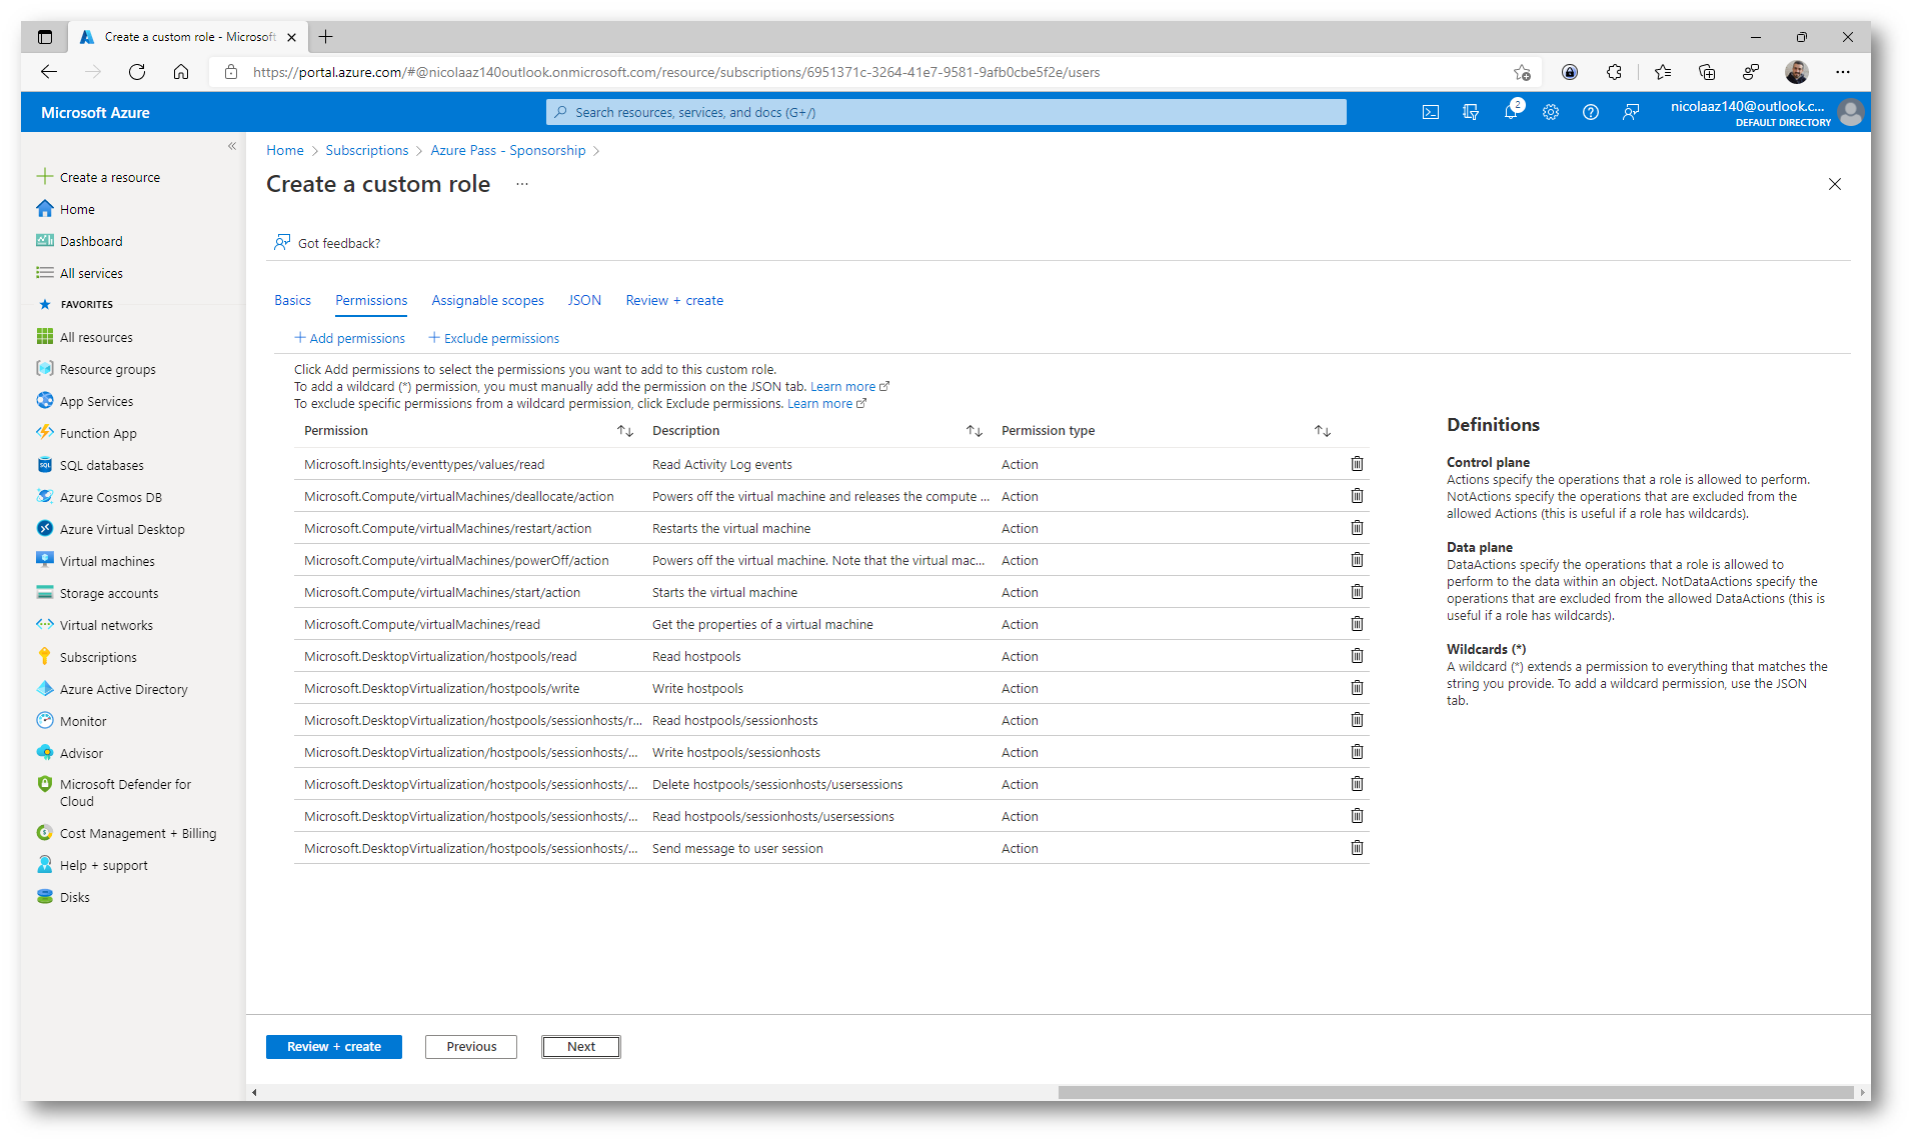Open Subscriptions breadcrumb
Viewport: 1913px width, 1143px height.
[x=367, y=150]
